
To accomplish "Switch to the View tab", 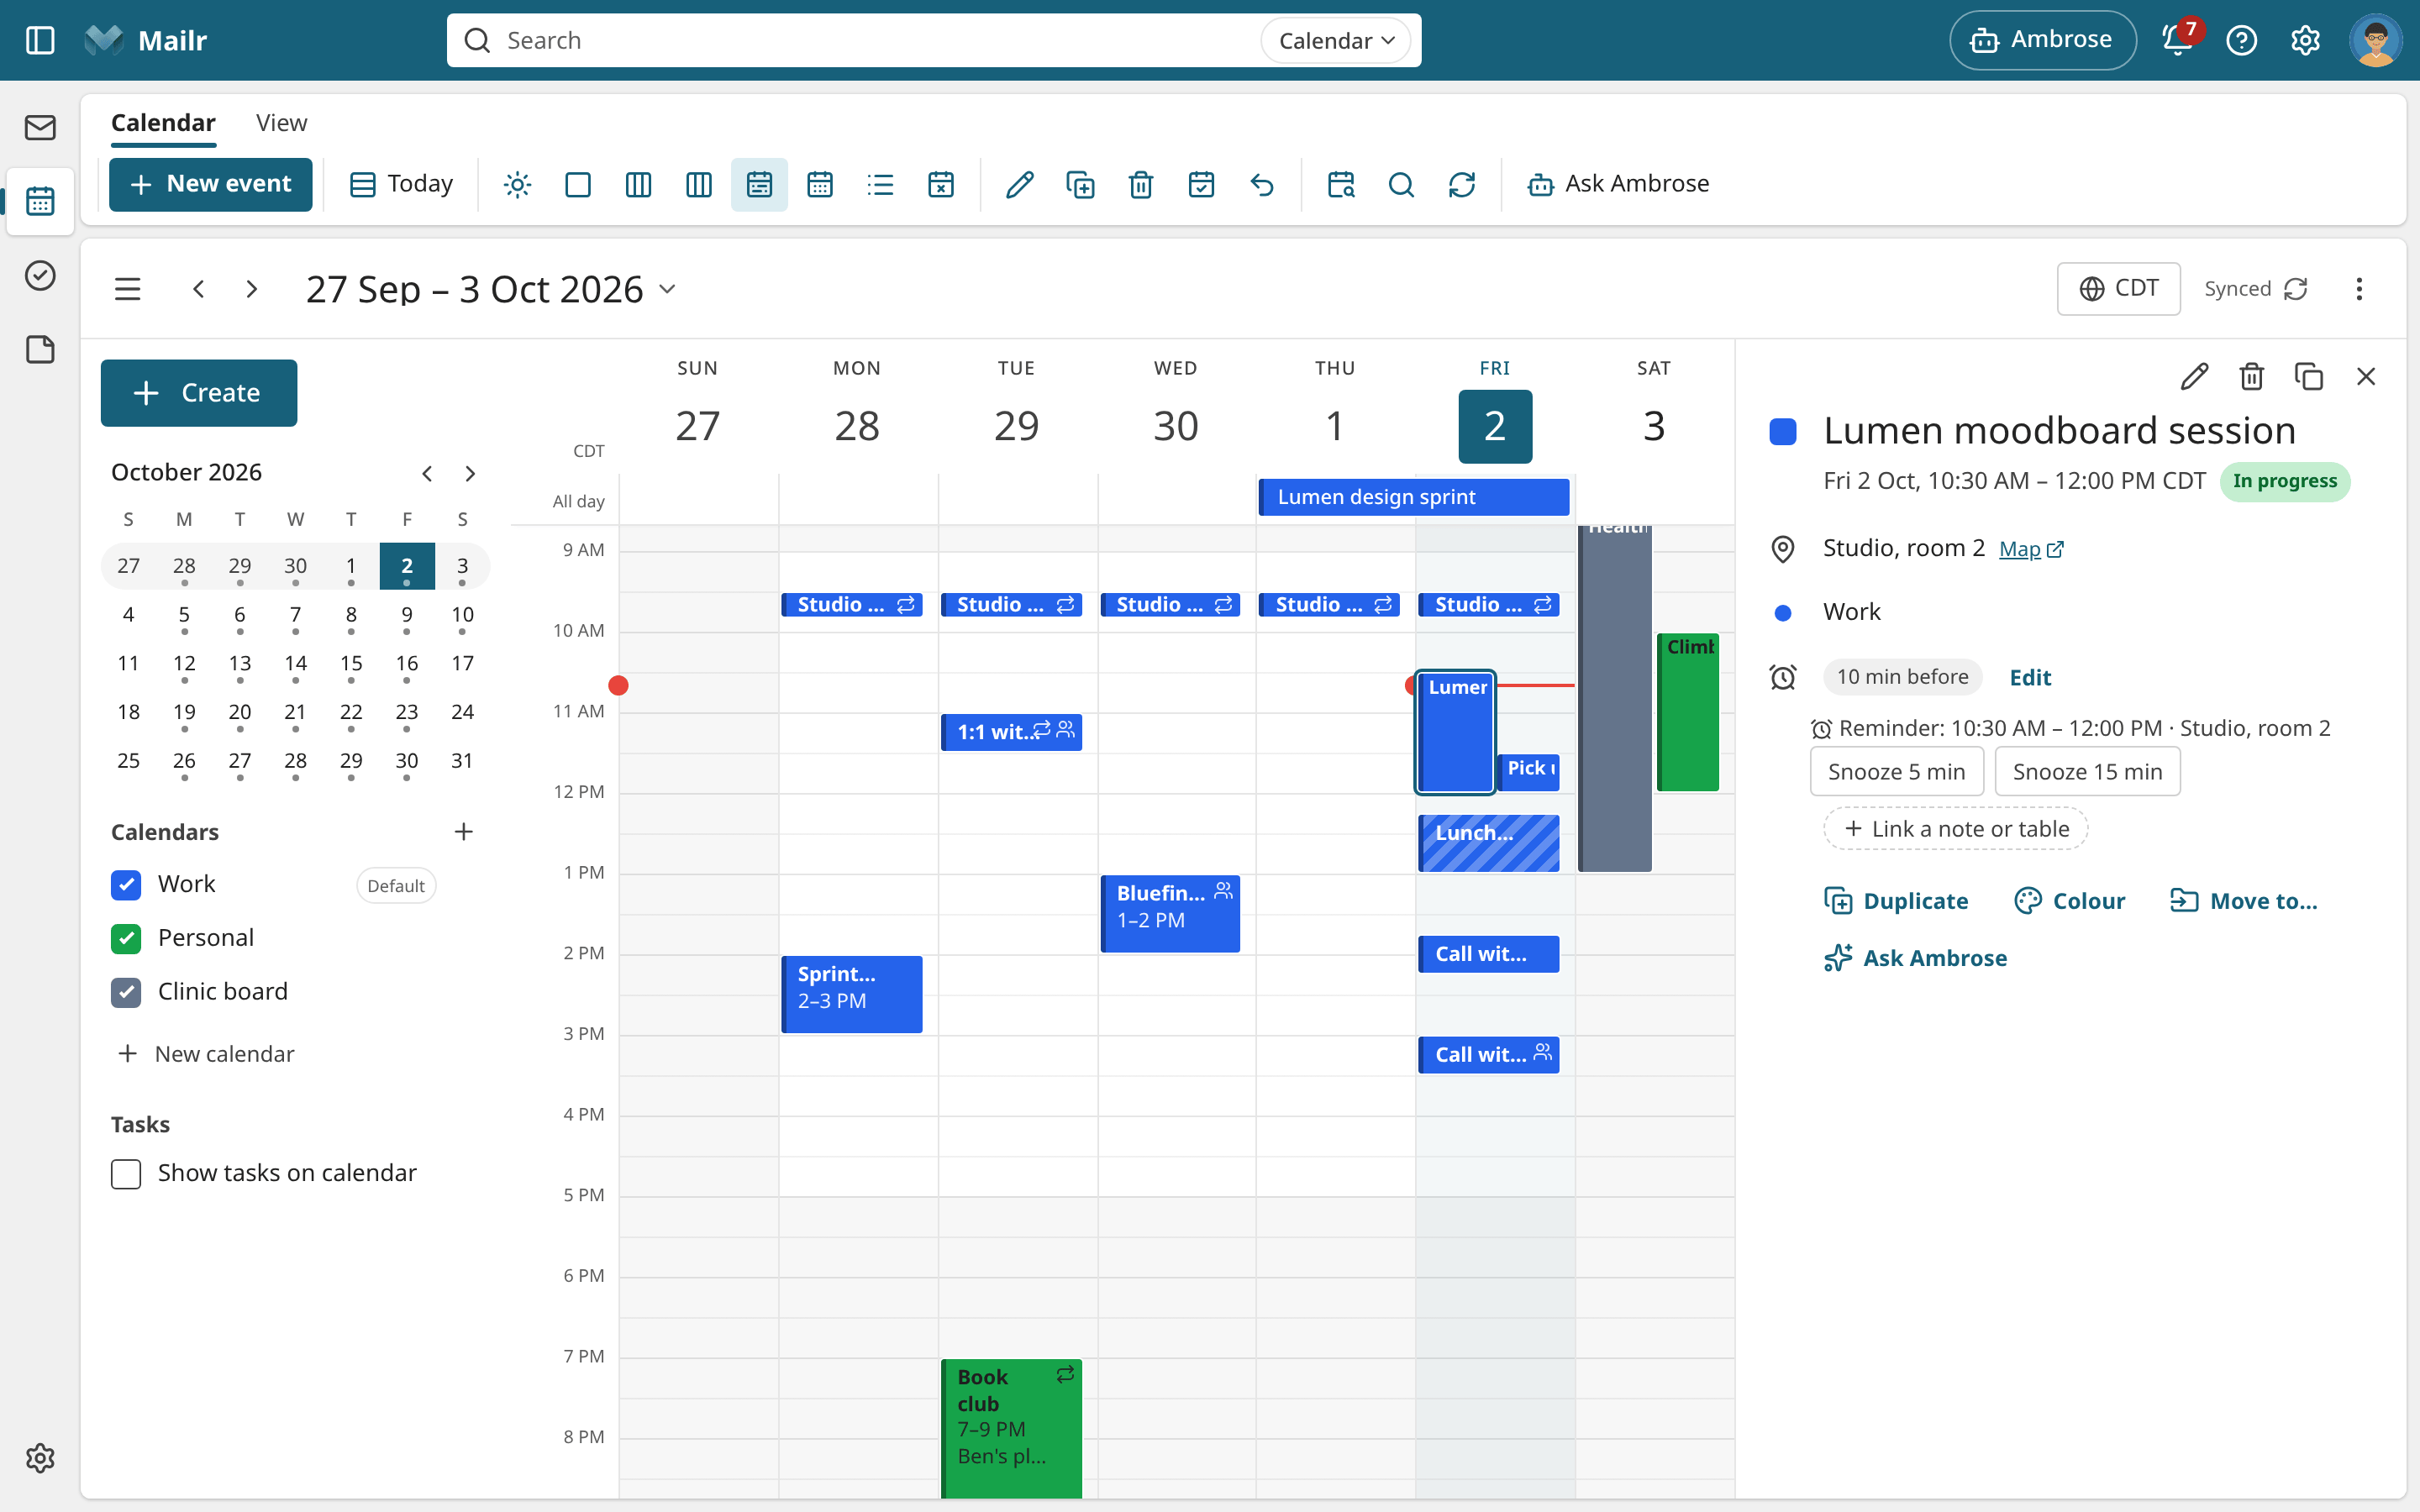I will tap(281, 123).
